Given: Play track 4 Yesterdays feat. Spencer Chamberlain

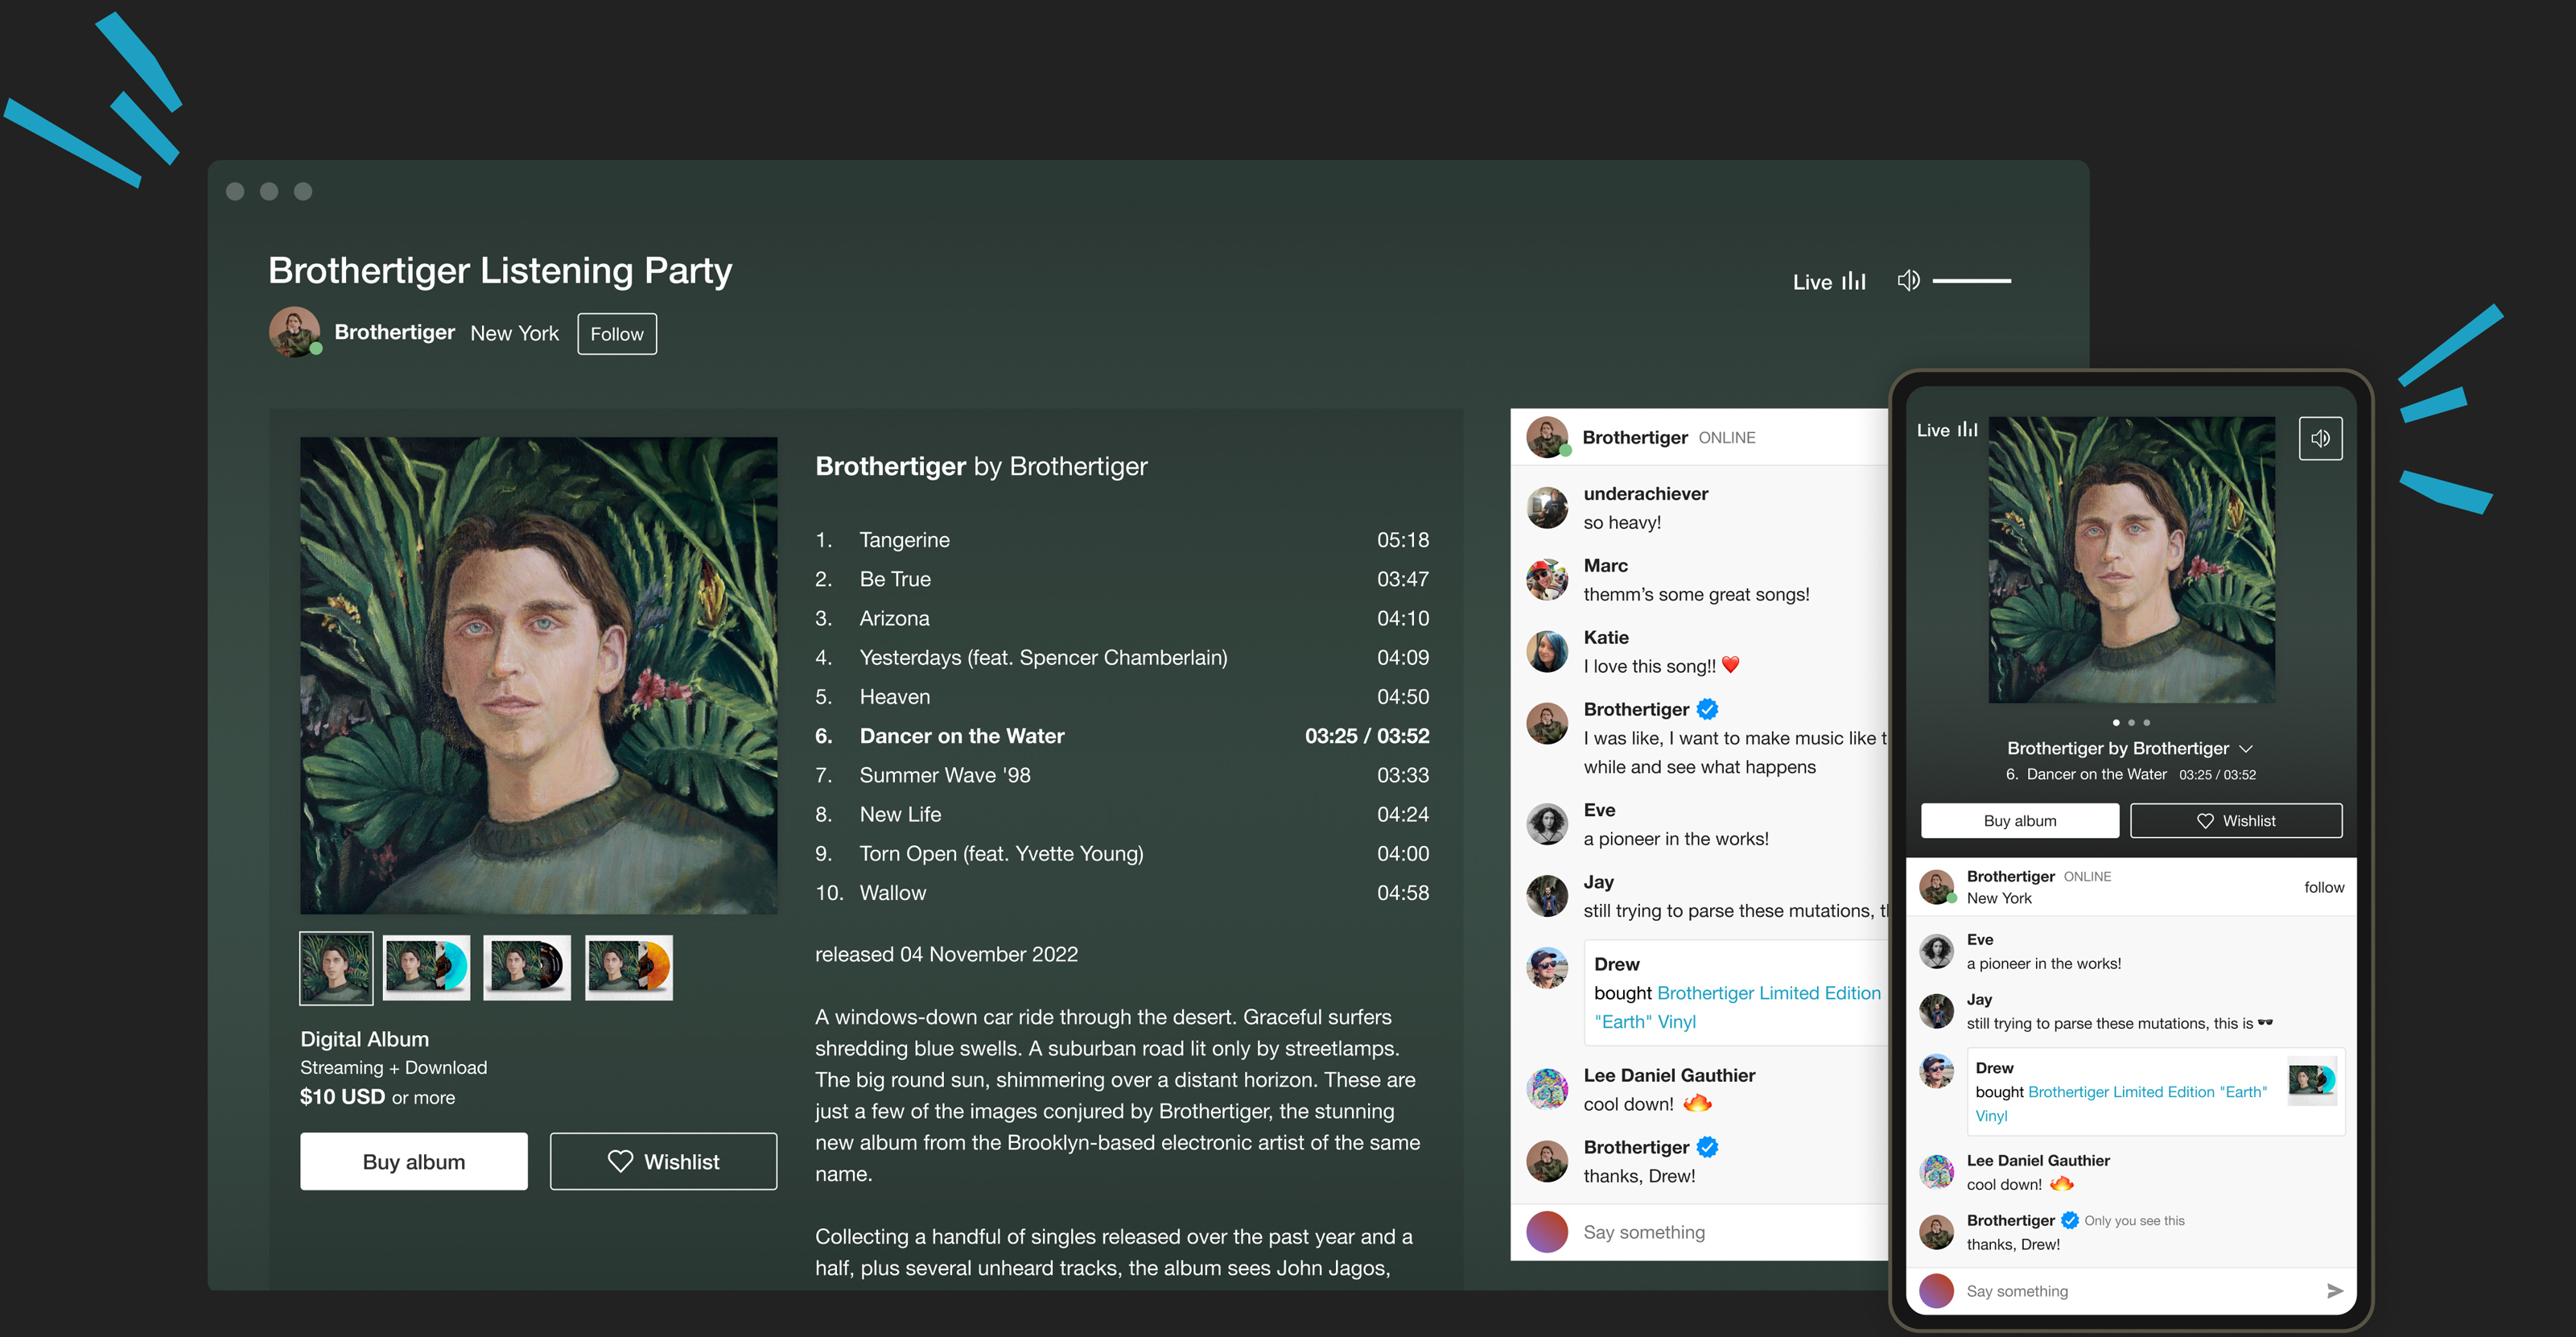Looking at the screenshot, I should (1122, 657).
